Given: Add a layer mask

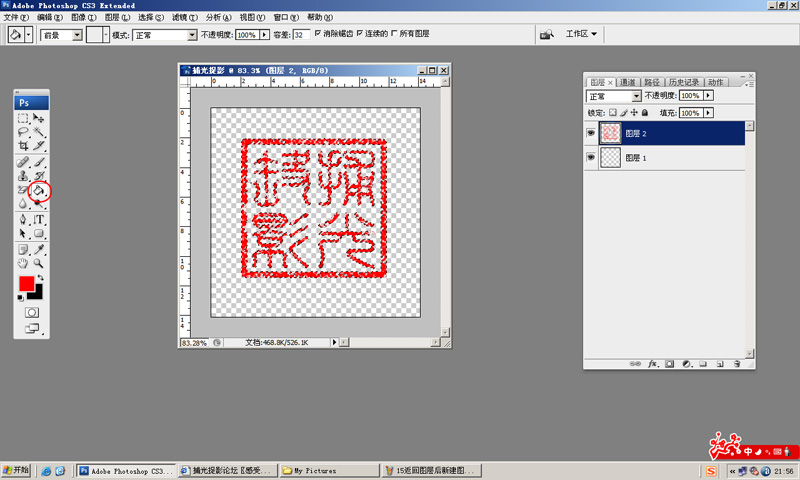Looking at the screenshot, I should 669,364.
